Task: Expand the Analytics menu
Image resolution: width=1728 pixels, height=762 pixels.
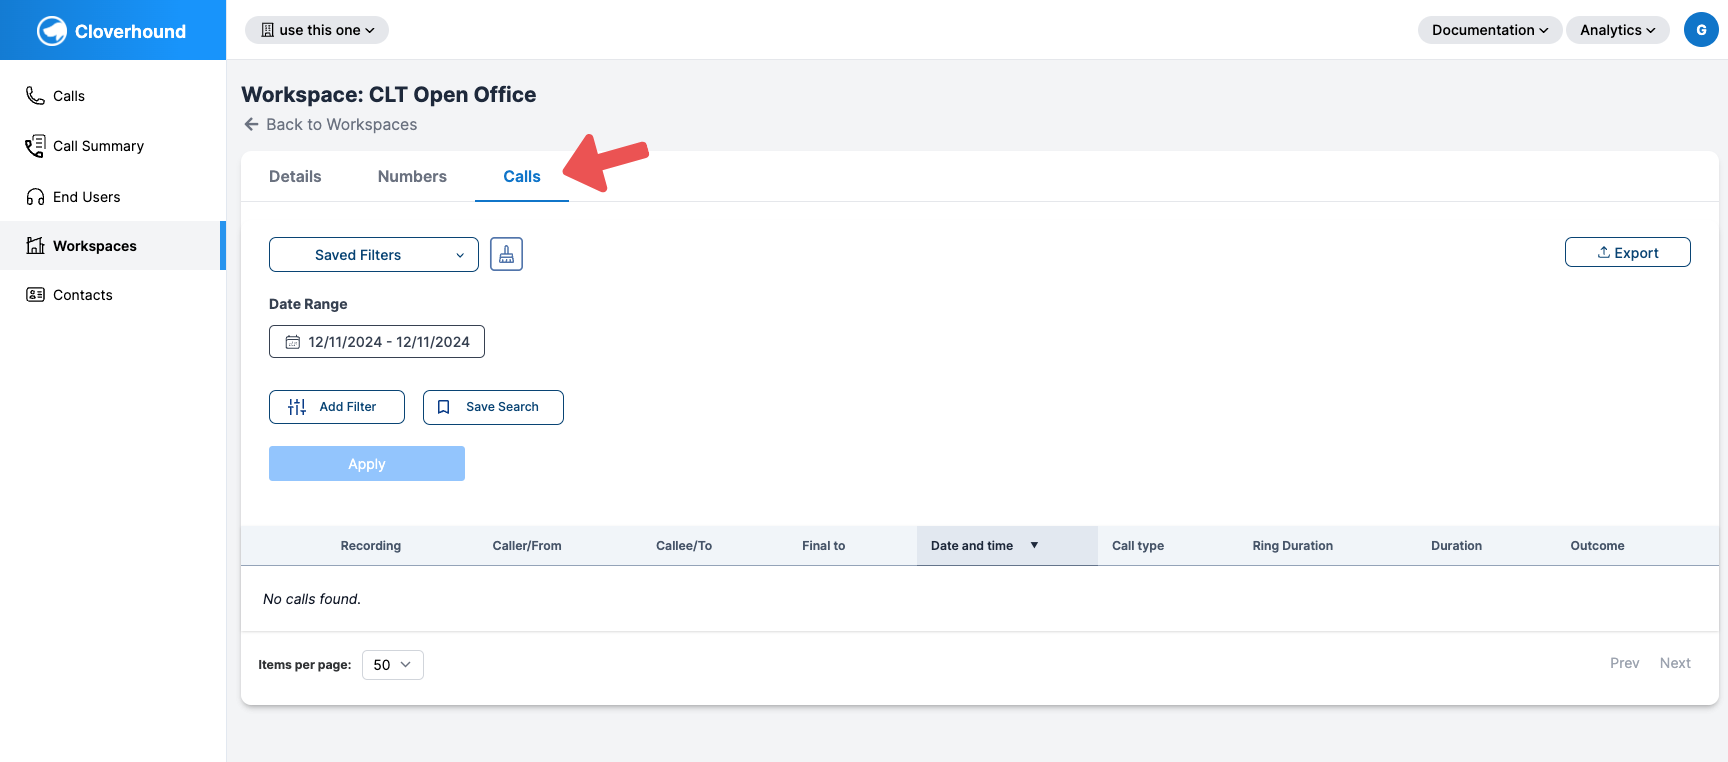Action: pos(1618,30)
